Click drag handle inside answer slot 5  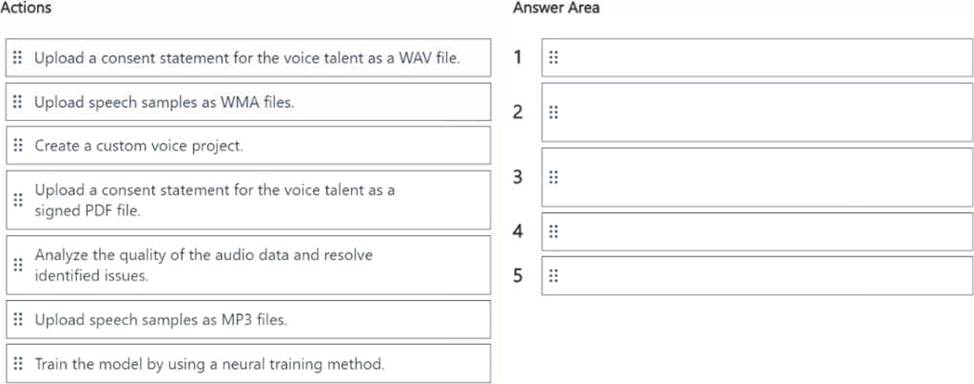pyautogui.click(x=553, y=276)
